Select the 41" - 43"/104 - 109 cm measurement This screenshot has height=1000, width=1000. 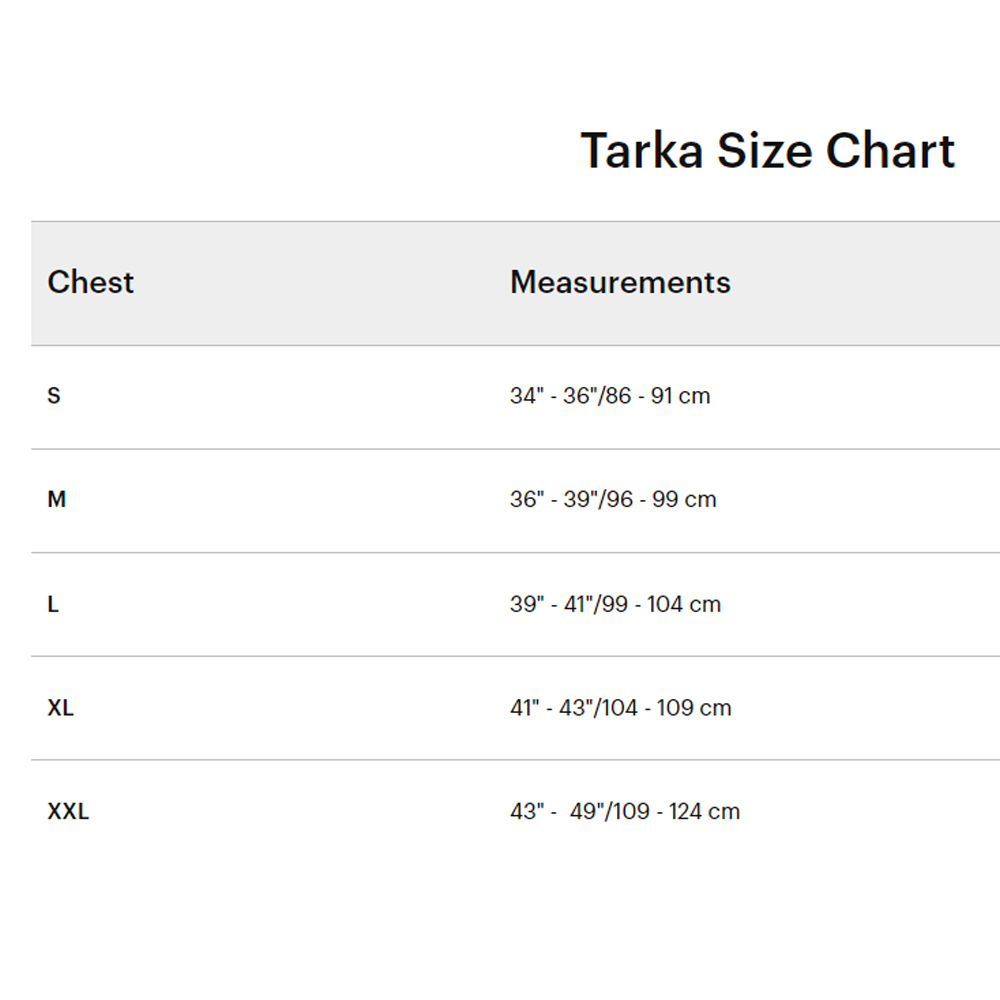(621, 707)
